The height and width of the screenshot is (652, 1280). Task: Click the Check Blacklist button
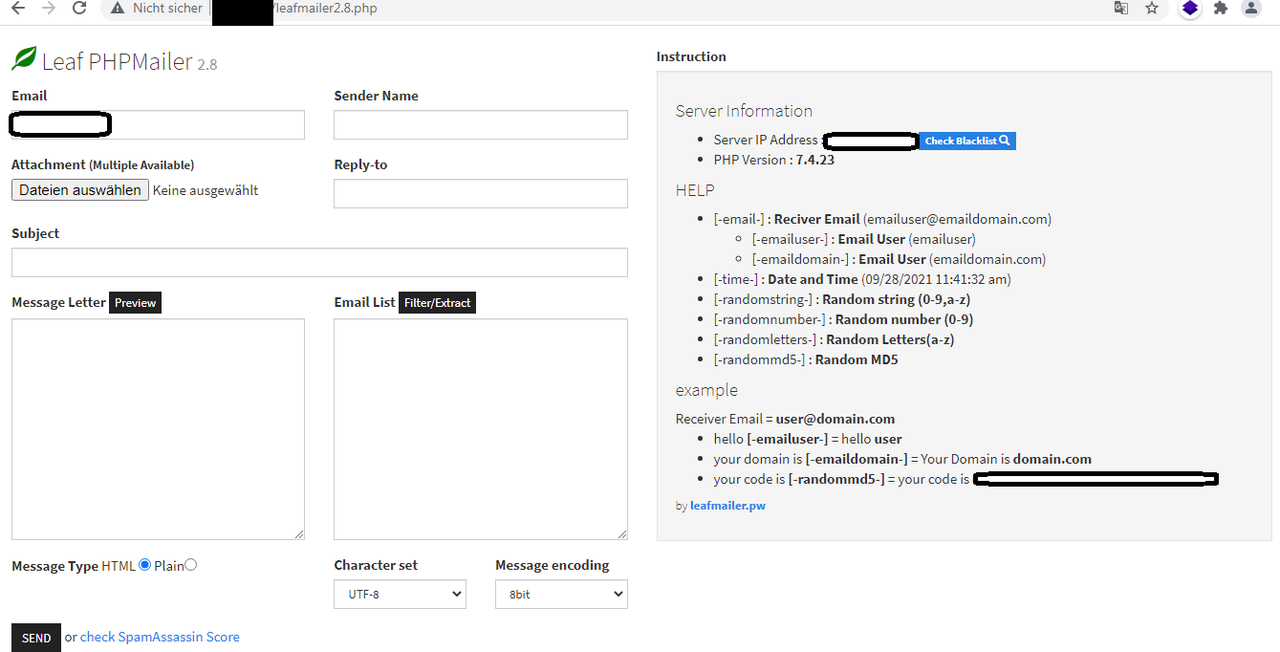click(x=968, y=141)
